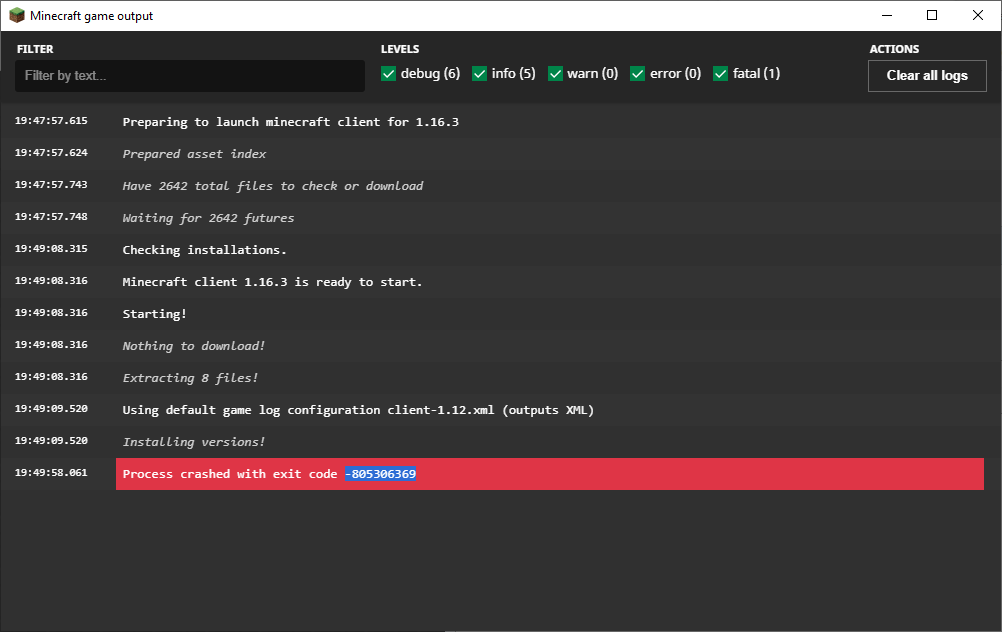Screen dimensions: 1002x632
Task: Select the 'Preparing to launch minecraft client' log line
Action: coord(290,122)
